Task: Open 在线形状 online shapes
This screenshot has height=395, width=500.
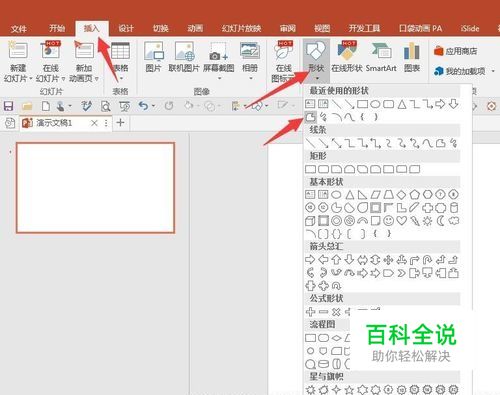Action: pyautogui.click(x=347, y=57)
